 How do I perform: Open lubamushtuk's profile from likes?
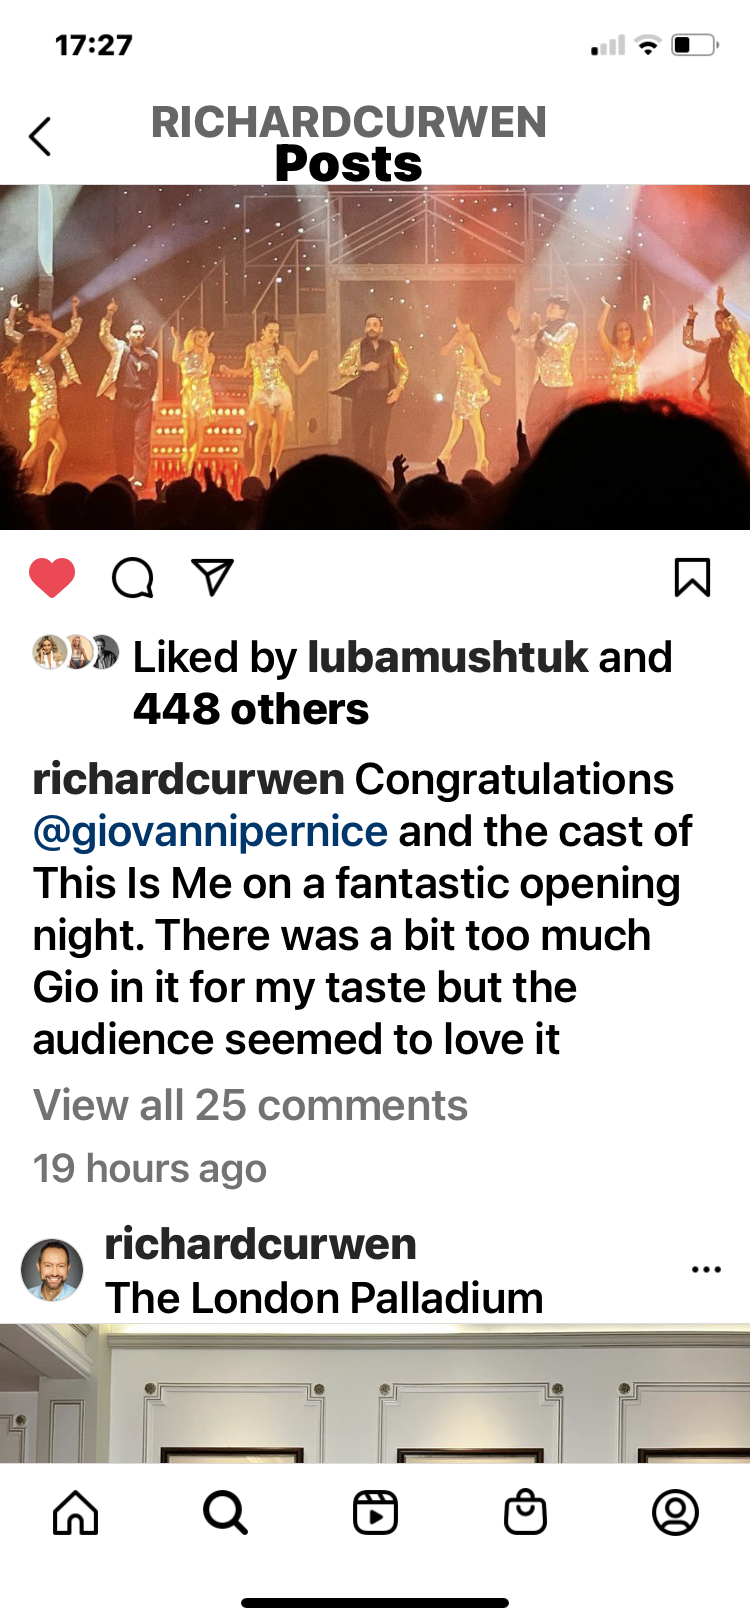click(448, 657)
